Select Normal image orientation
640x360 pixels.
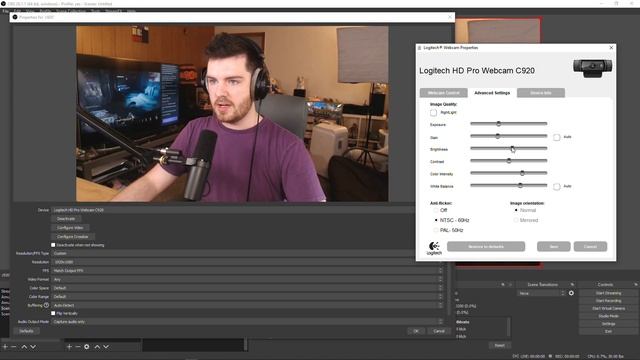516,210
